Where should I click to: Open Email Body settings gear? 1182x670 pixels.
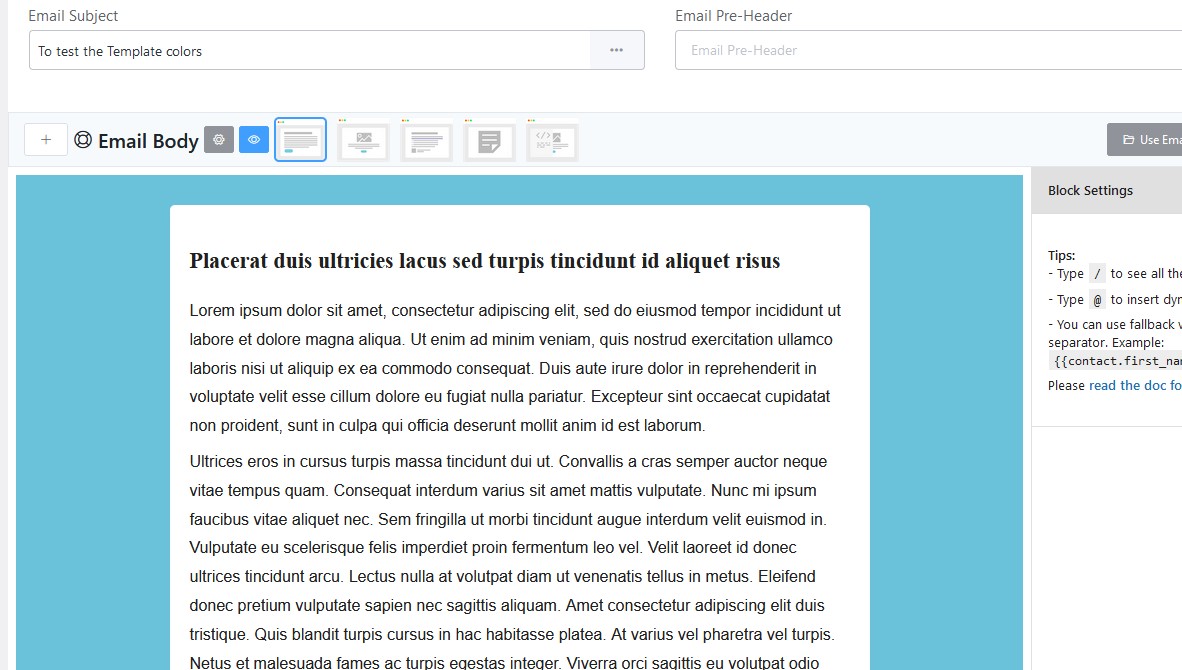click(x=219, y=139)
